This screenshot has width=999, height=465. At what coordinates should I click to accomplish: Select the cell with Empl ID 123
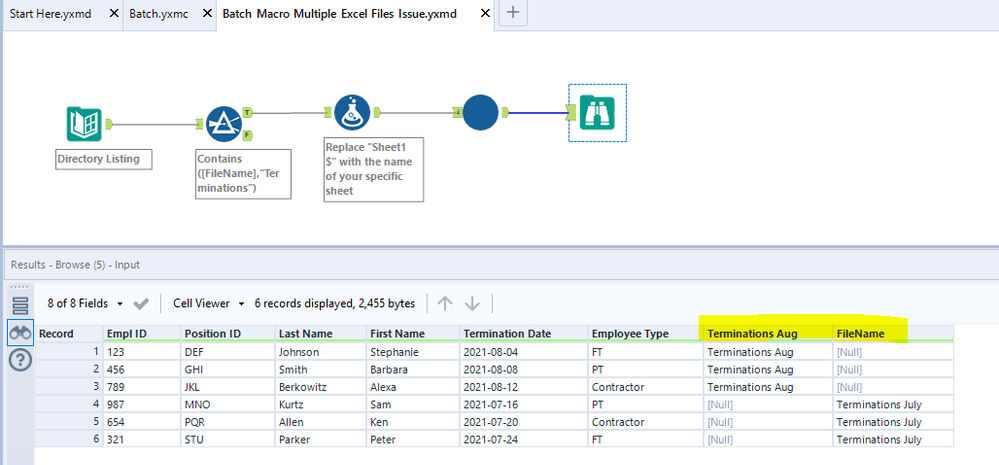click(x=142, y=352)
